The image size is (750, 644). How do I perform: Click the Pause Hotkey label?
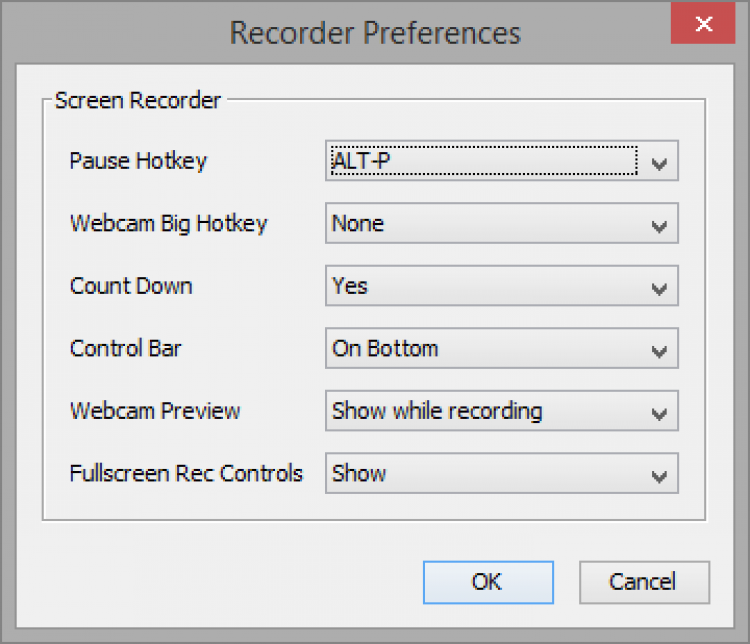[138, 161]
